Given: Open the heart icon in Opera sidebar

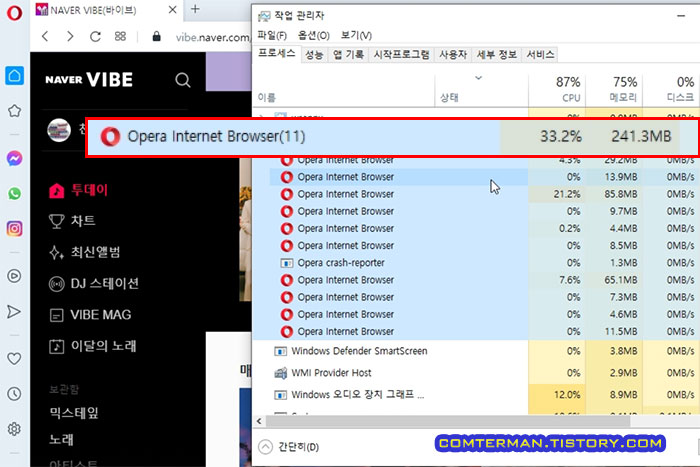Looking at the screenshot, I should coord(14,358).
